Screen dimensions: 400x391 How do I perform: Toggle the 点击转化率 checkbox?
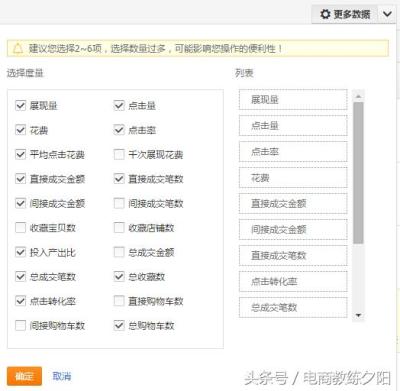21,301
